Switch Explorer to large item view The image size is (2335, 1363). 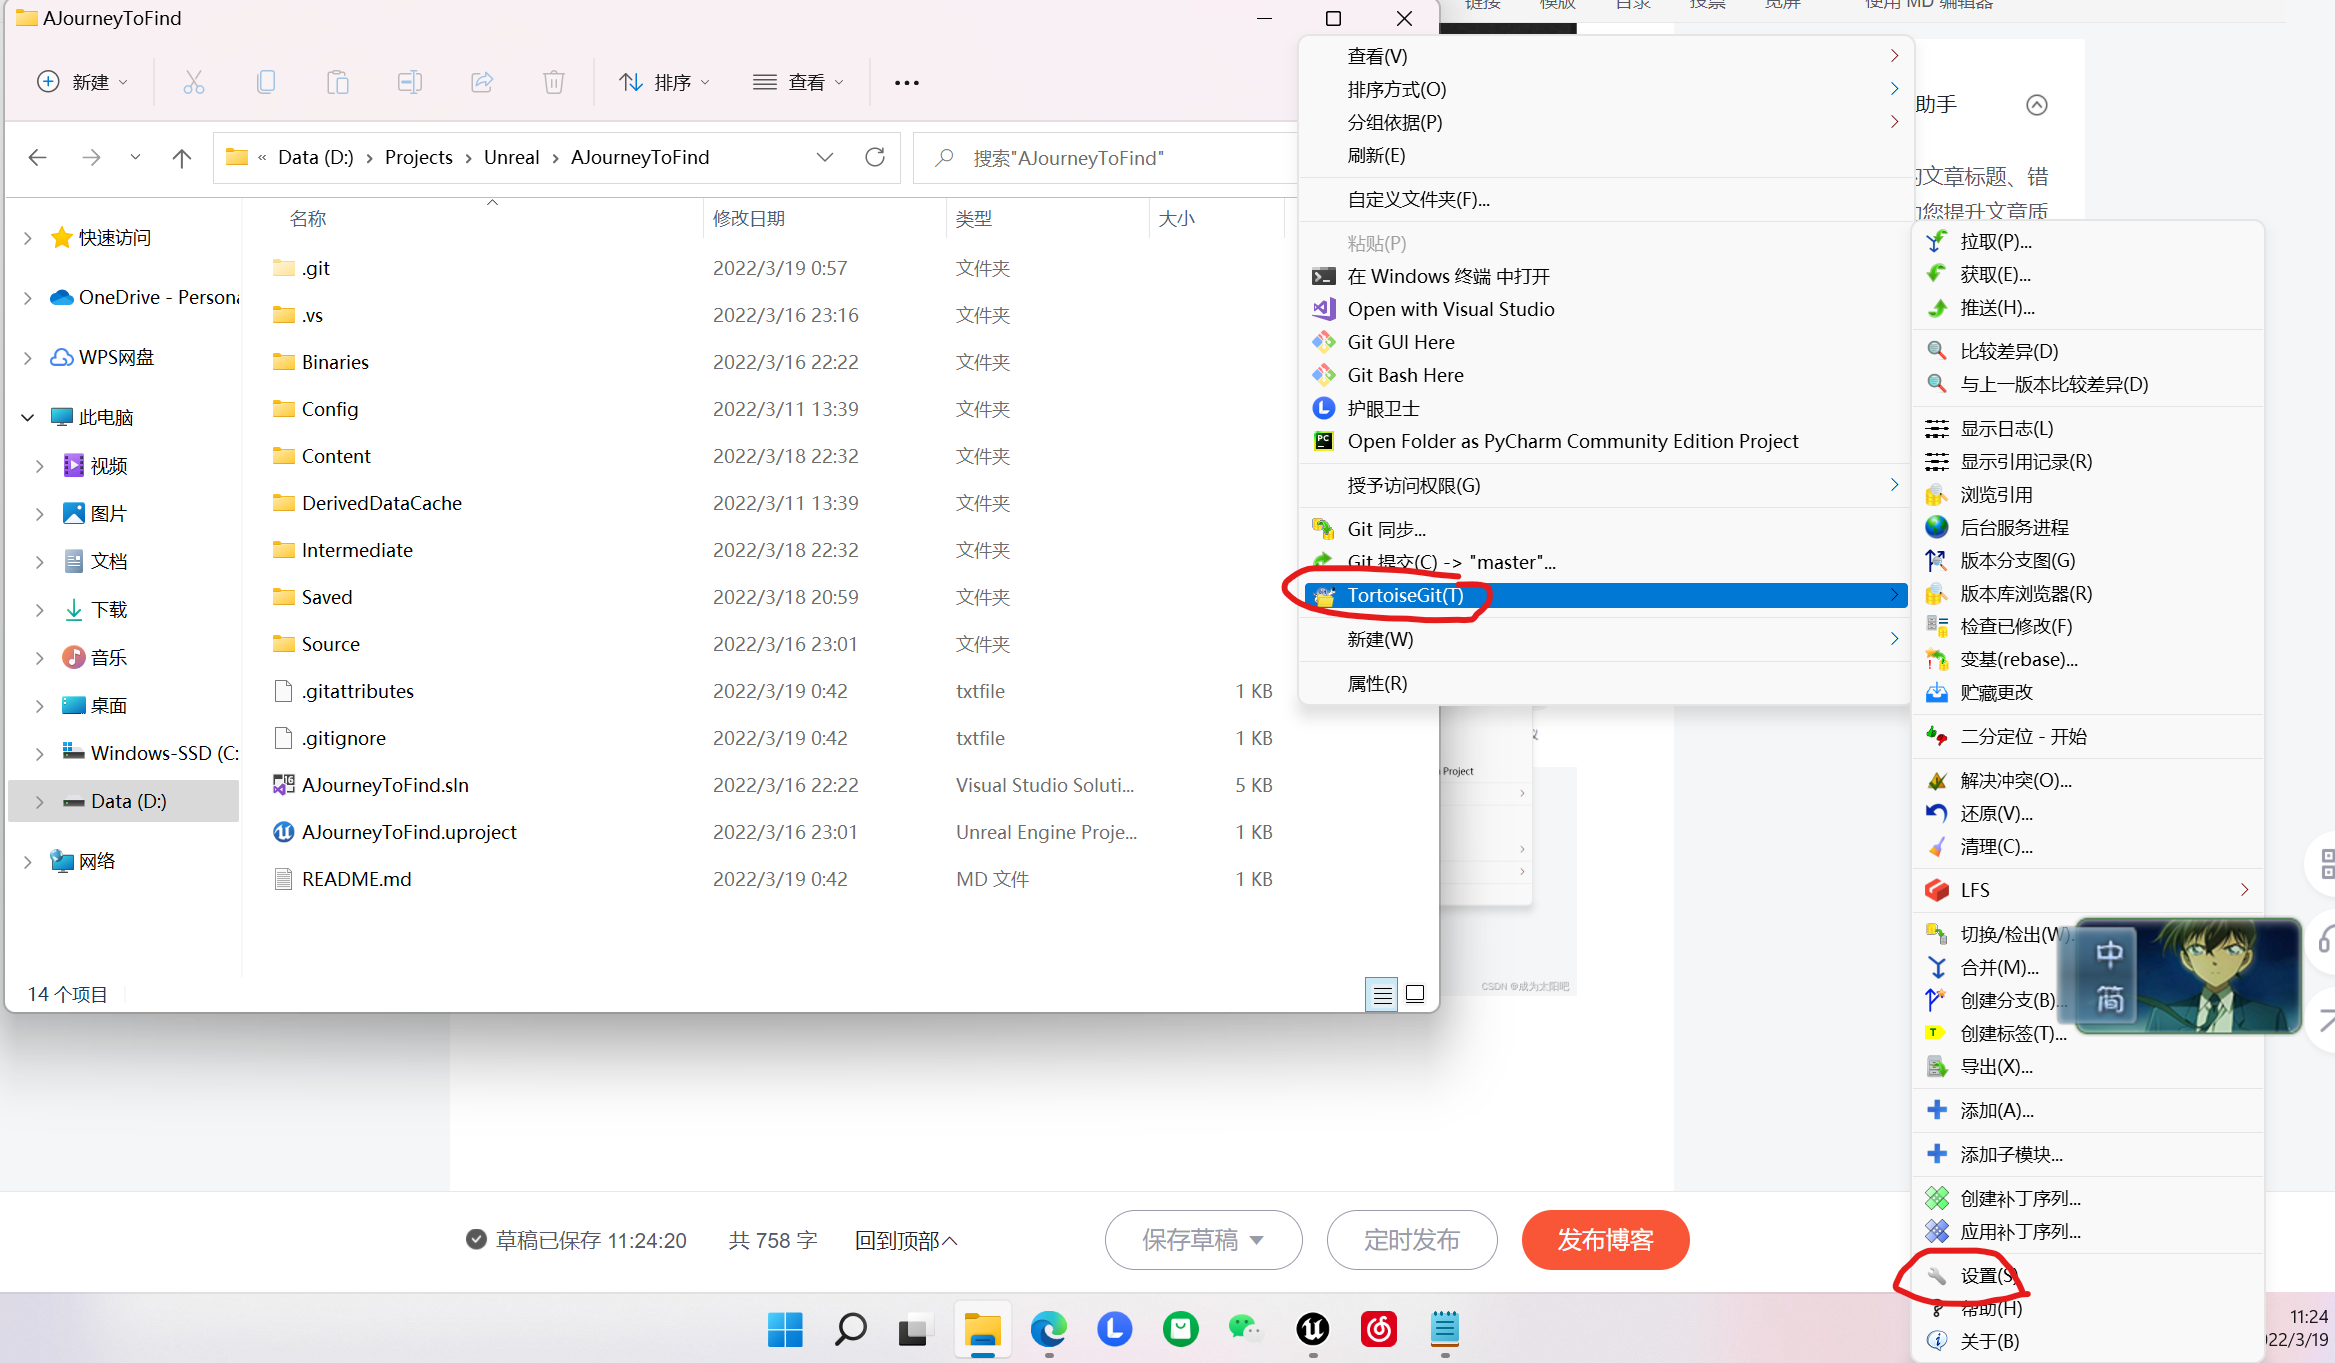click(x=1415, y=994)
